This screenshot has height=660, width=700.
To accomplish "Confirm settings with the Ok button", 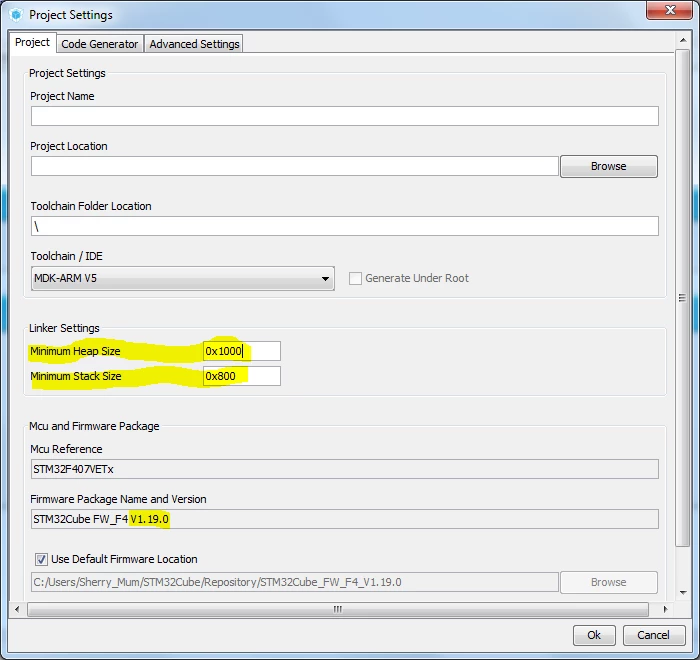I will click(x=594, y=635).
